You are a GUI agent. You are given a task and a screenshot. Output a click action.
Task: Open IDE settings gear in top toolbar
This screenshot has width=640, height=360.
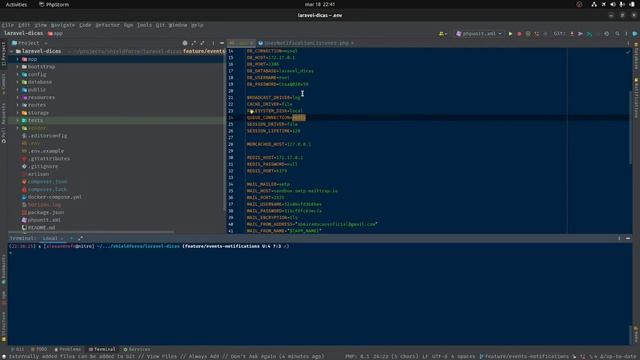pos(607,34)
